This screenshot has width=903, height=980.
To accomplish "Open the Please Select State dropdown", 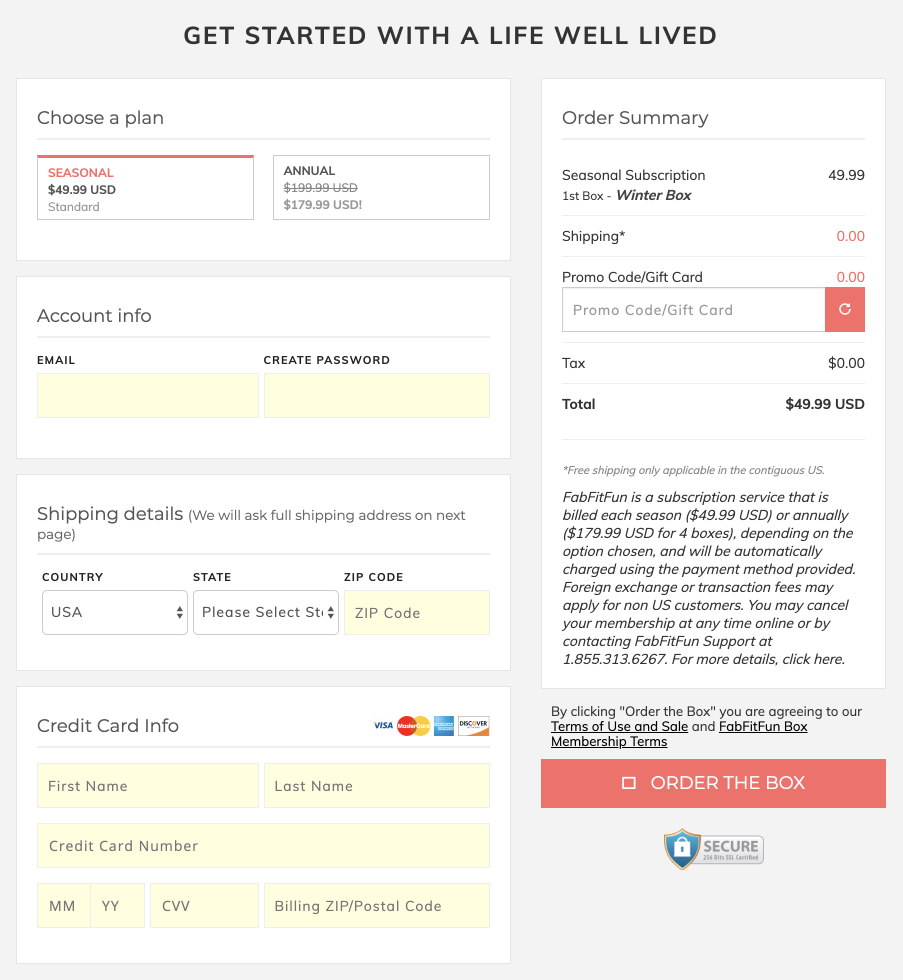I will click(x=265, y=612).
